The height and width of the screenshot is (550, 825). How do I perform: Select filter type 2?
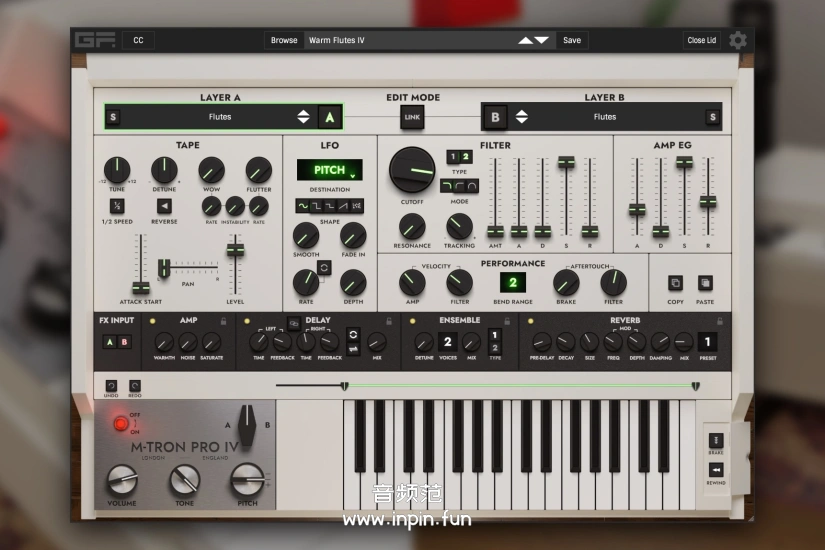pyautogui.click(x=466, y=157)
